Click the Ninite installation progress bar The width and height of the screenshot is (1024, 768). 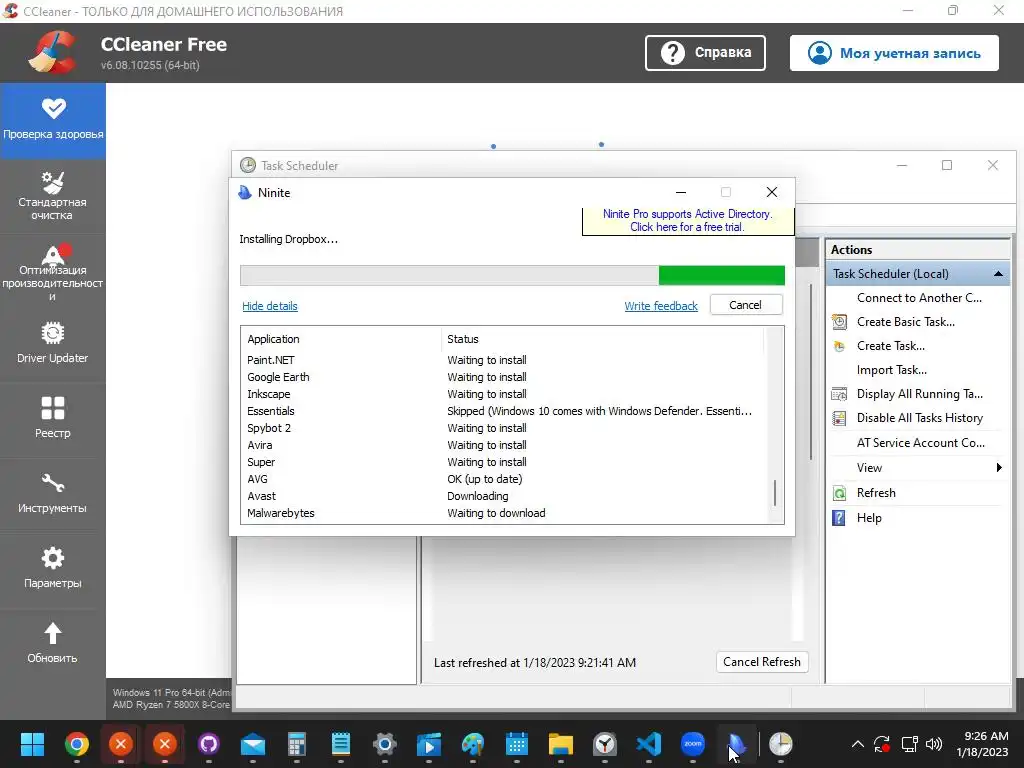[512, 276]
